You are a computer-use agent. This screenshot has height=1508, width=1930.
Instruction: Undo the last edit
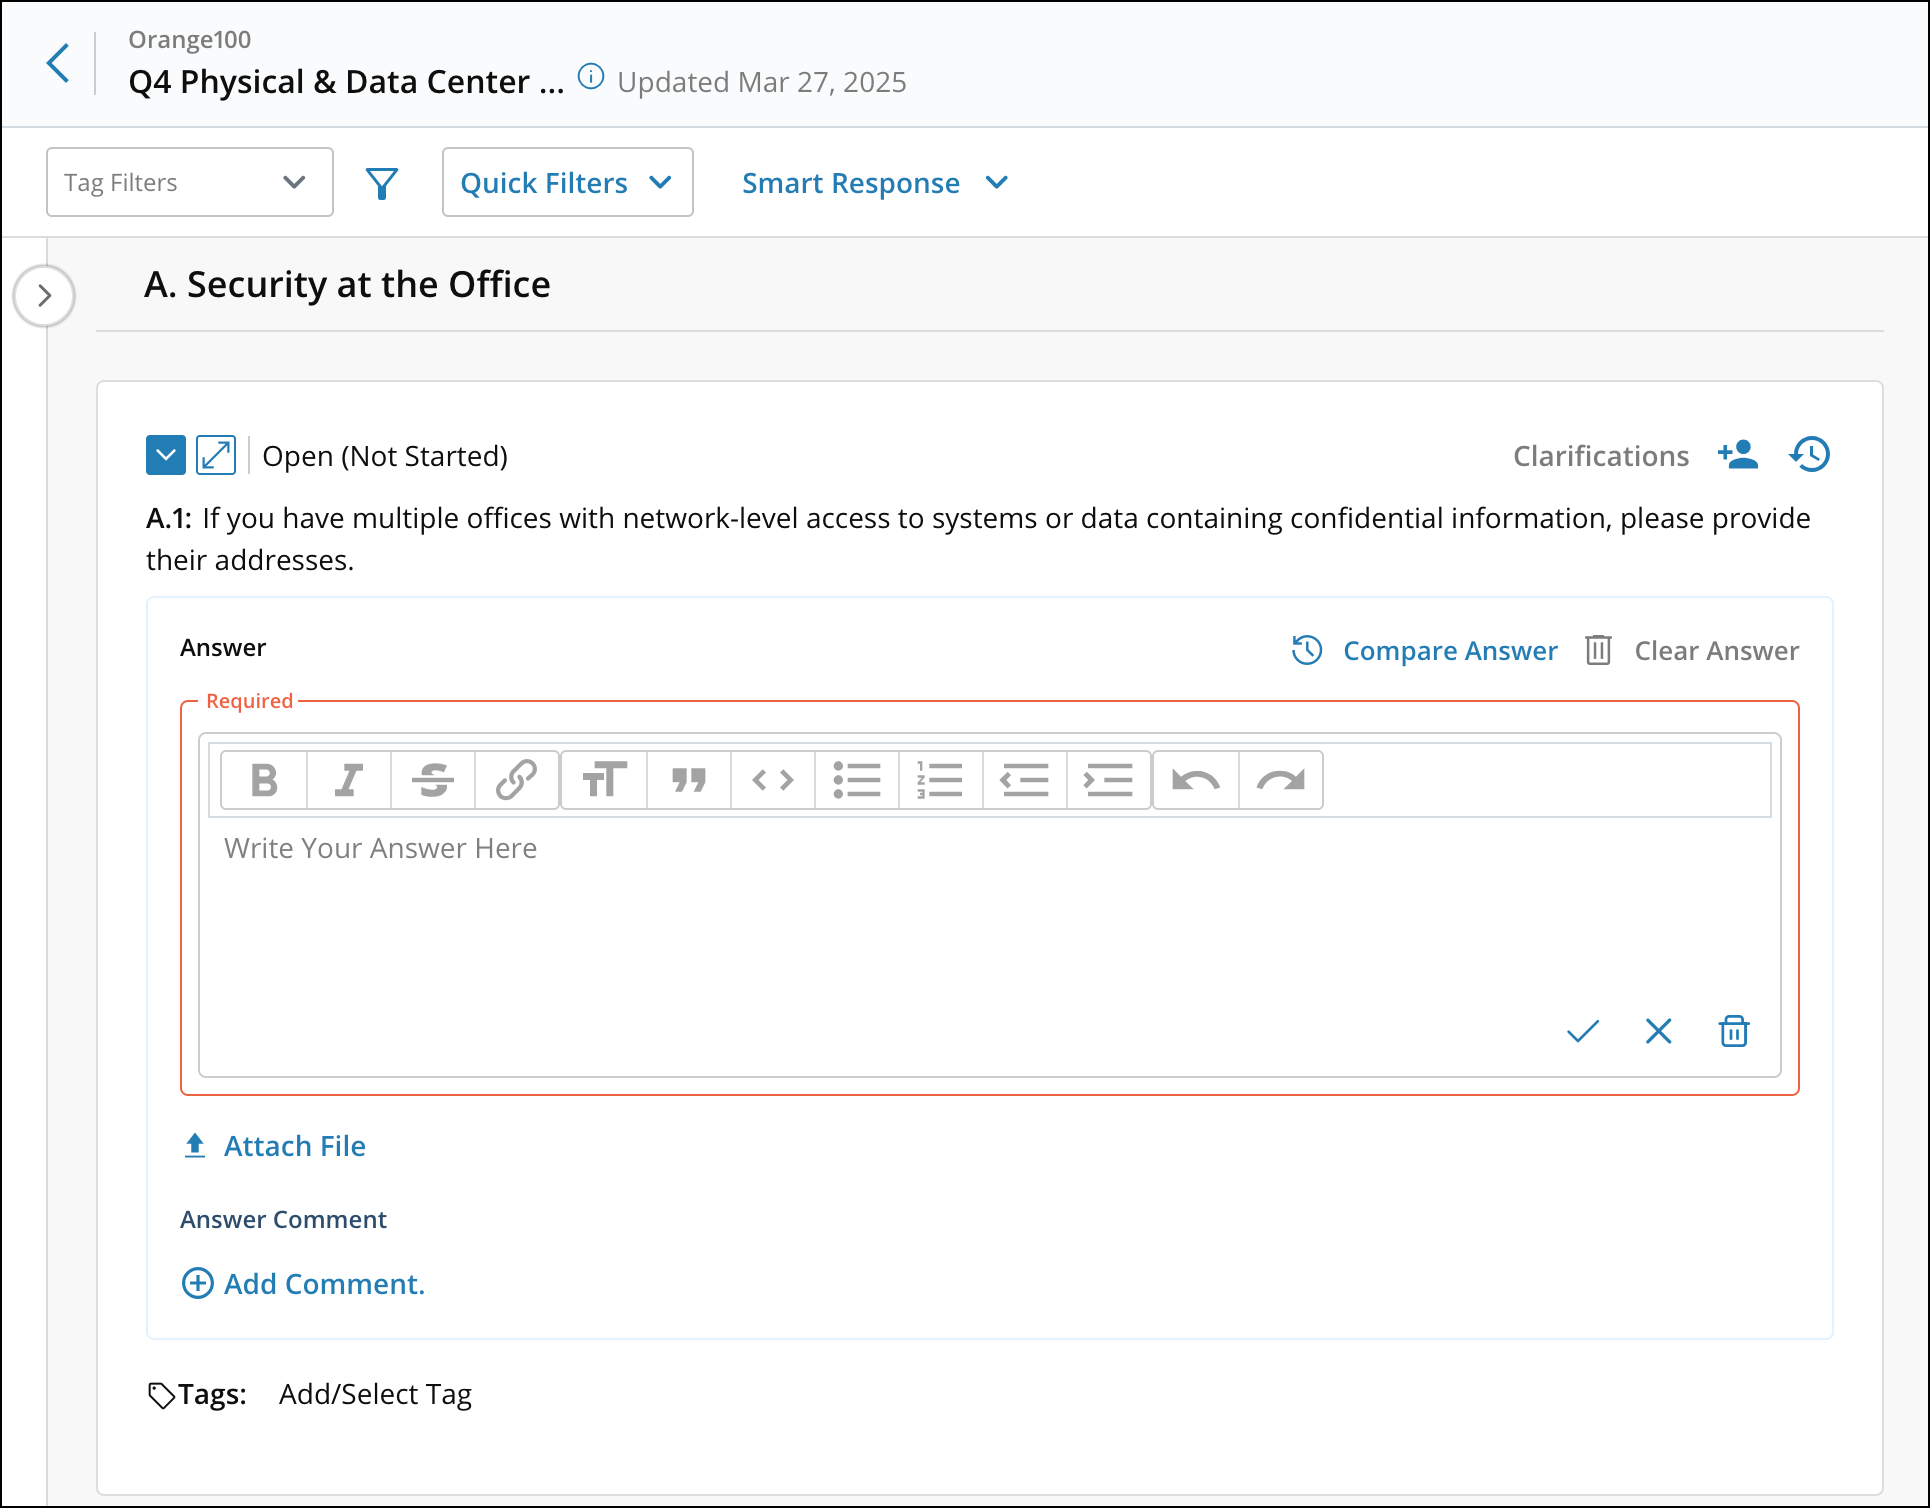click(1196, 780)
